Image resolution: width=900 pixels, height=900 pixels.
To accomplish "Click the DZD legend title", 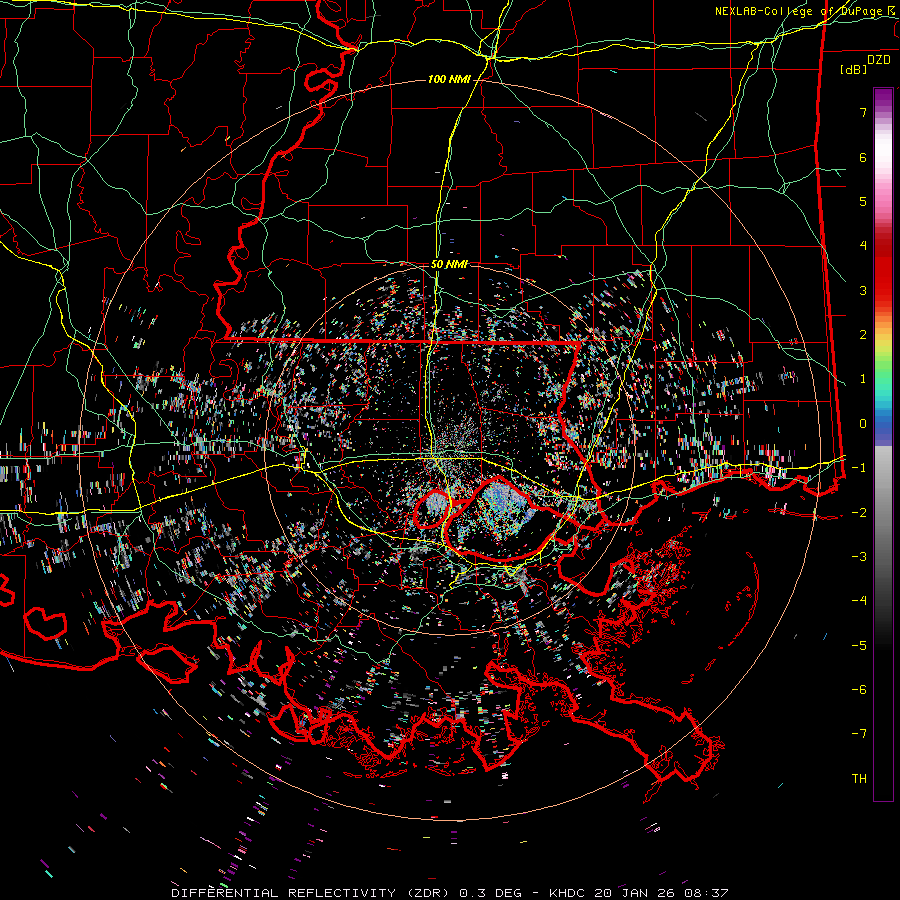I will pyautogui.click(x=878, y=60).
